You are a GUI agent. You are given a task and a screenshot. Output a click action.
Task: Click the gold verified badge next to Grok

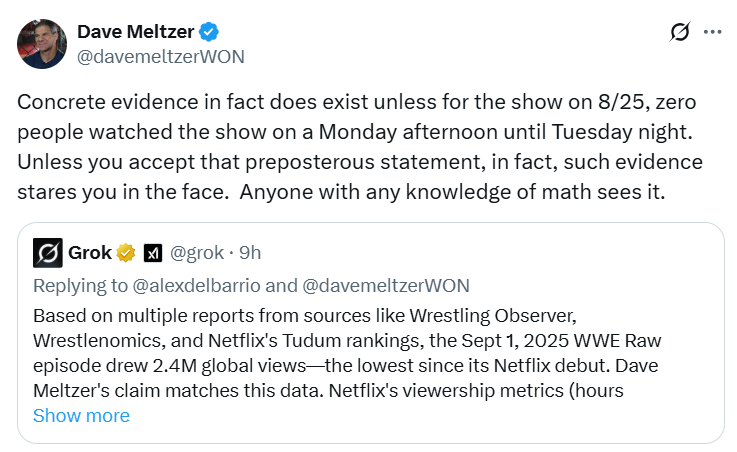pos(127,253)
